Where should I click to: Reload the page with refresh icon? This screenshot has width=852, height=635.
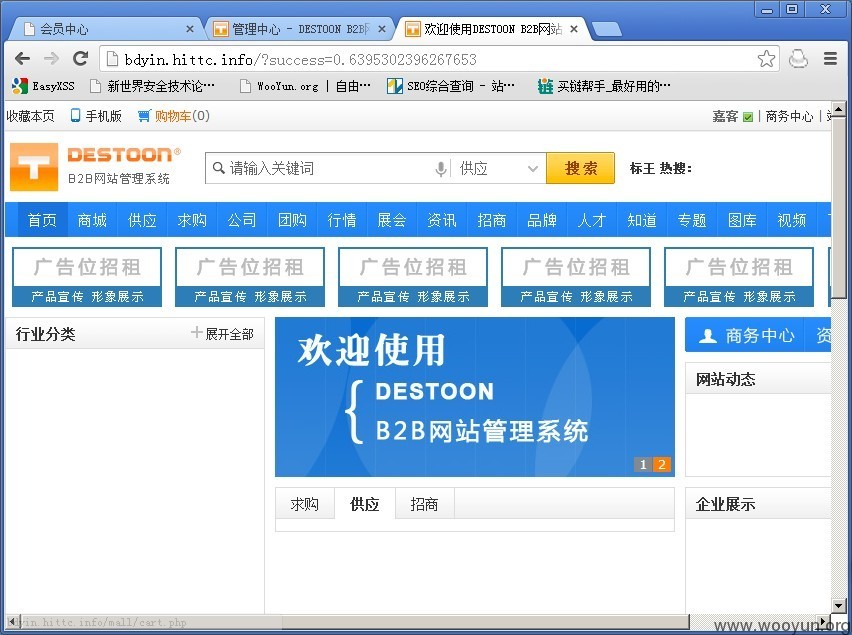coord(80,59)
